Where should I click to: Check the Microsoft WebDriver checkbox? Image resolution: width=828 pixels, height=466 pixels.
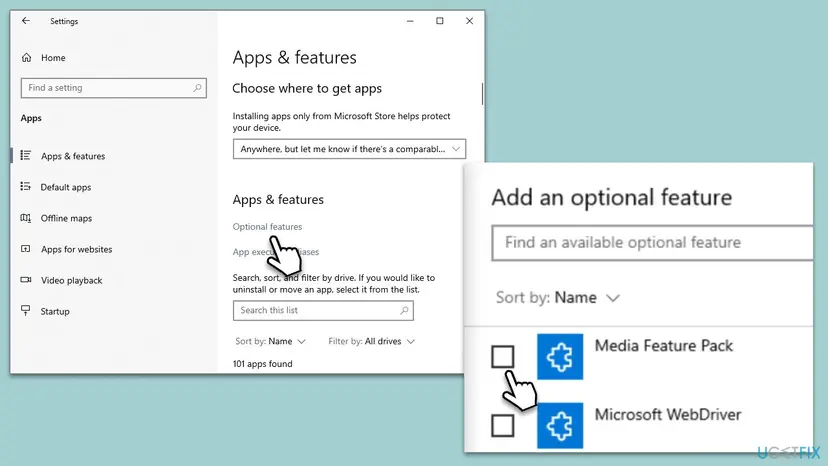tap(502, 425)
